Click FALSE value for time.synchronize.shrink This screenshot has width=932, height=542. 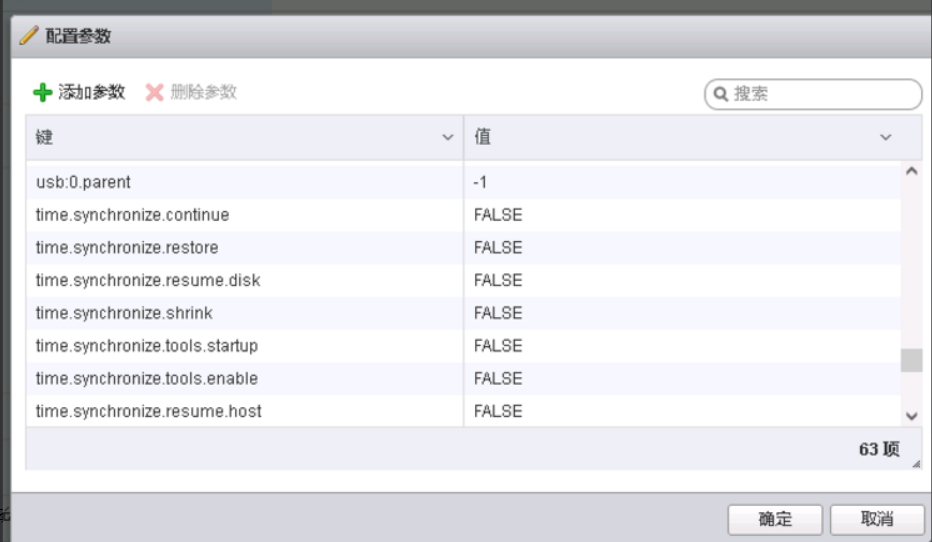coord(498,313)
